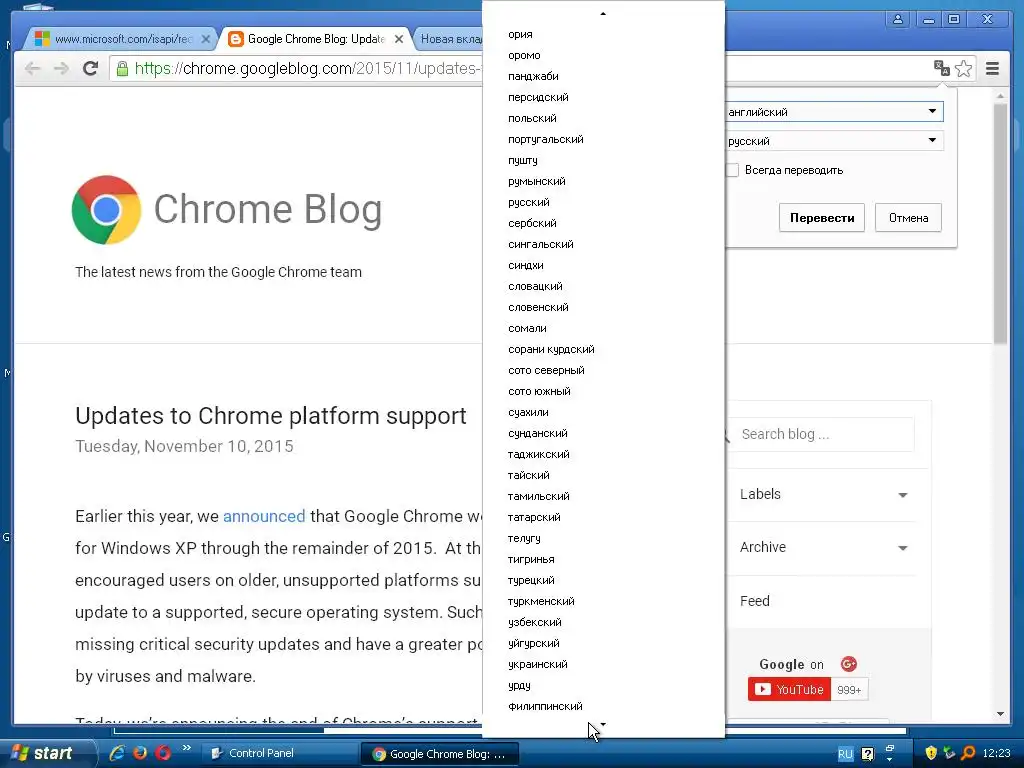Image resolution: width=1024 pixels, height=768 pixels.
Task: Click the Chrome user profile button
Action: [898, 19]
